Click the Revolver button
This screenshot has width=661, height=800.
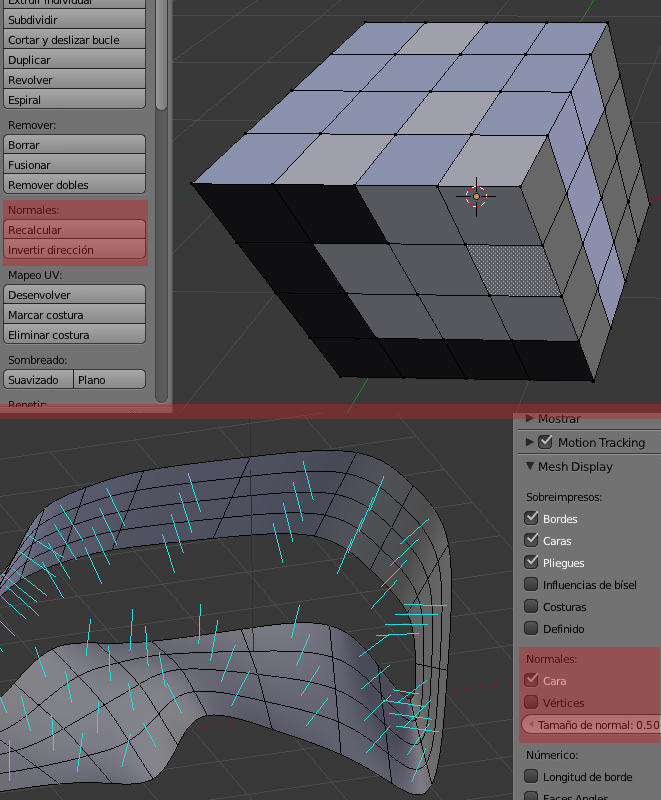tap(74, 80)
